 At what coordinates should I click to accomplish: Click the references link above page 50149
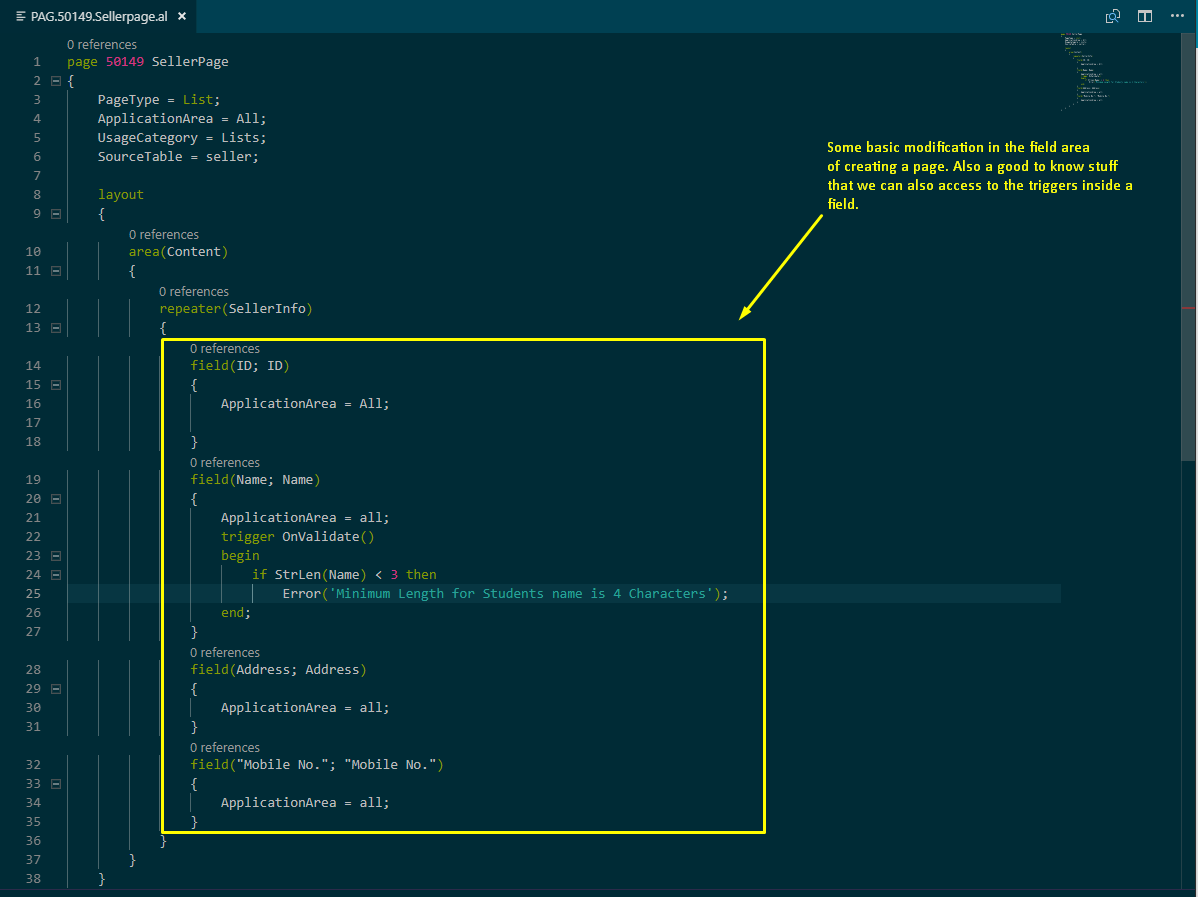[x=102, y=44]
